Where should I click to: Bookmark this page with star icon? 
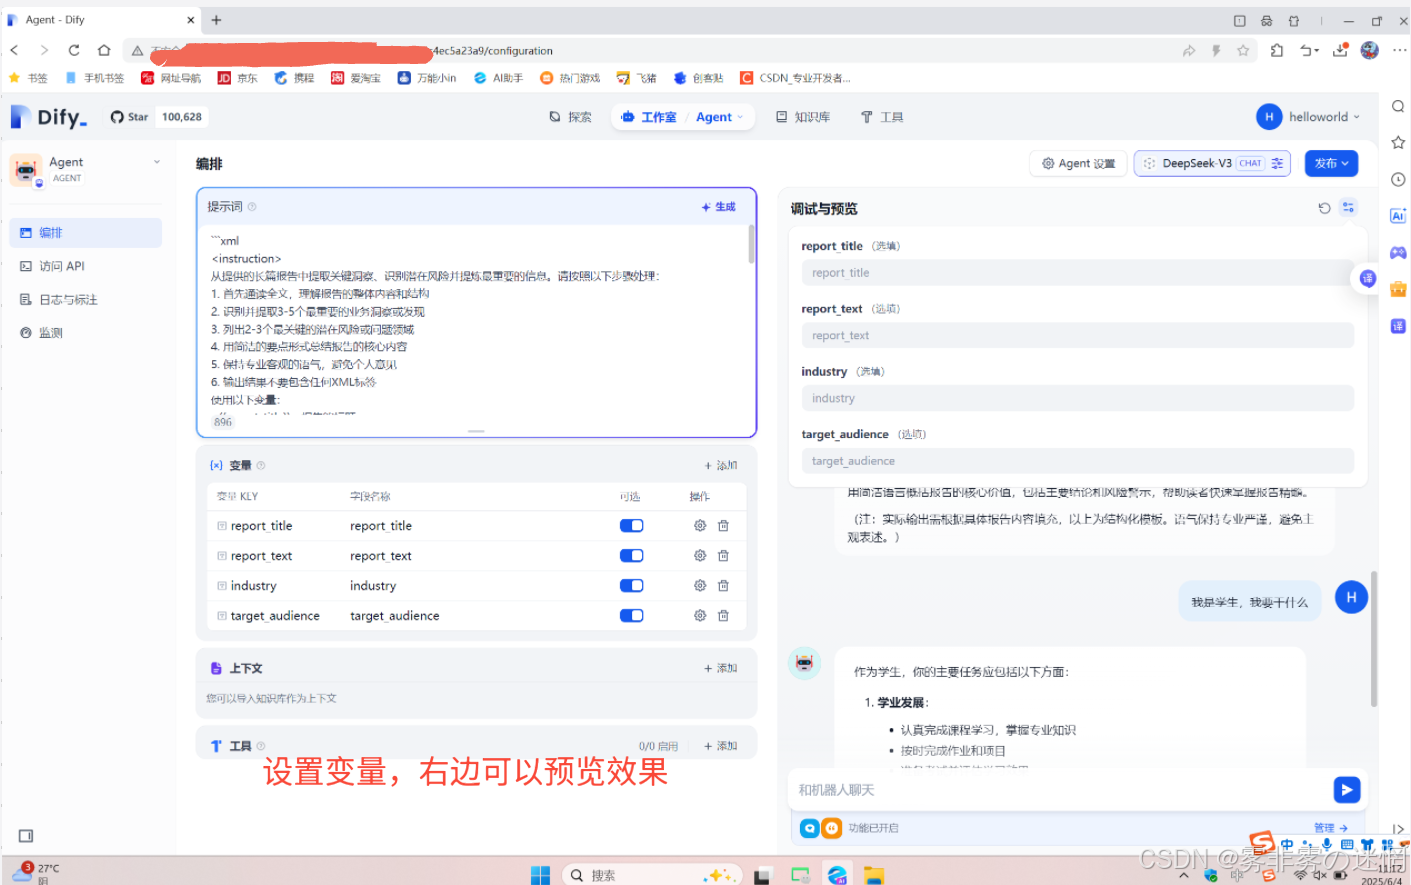coord(1243,50)
